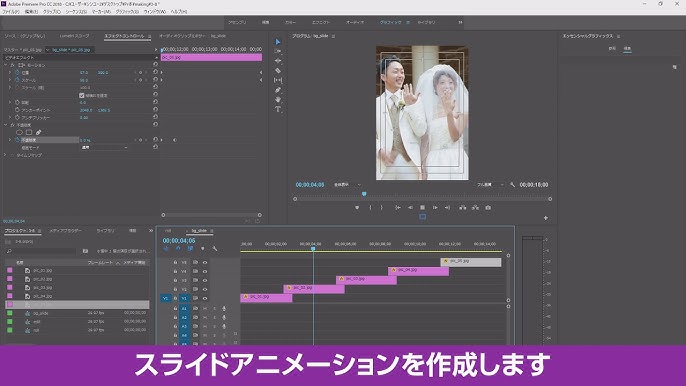Screen dimensions: 686x386
Task: Toggle linked selection in the timeline
Action: pyautogui.click(x=190, y=249)
